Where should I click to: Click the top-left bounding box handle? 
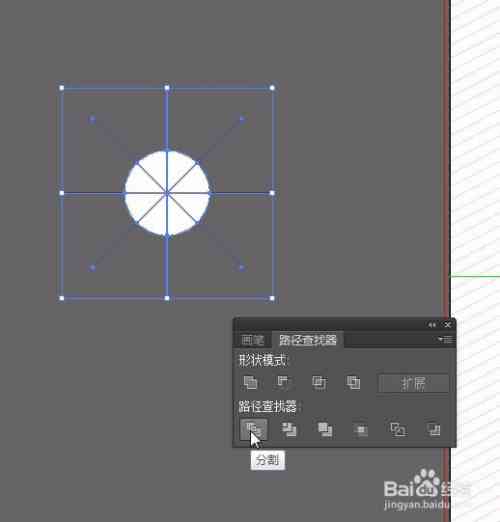click(62, 88)
